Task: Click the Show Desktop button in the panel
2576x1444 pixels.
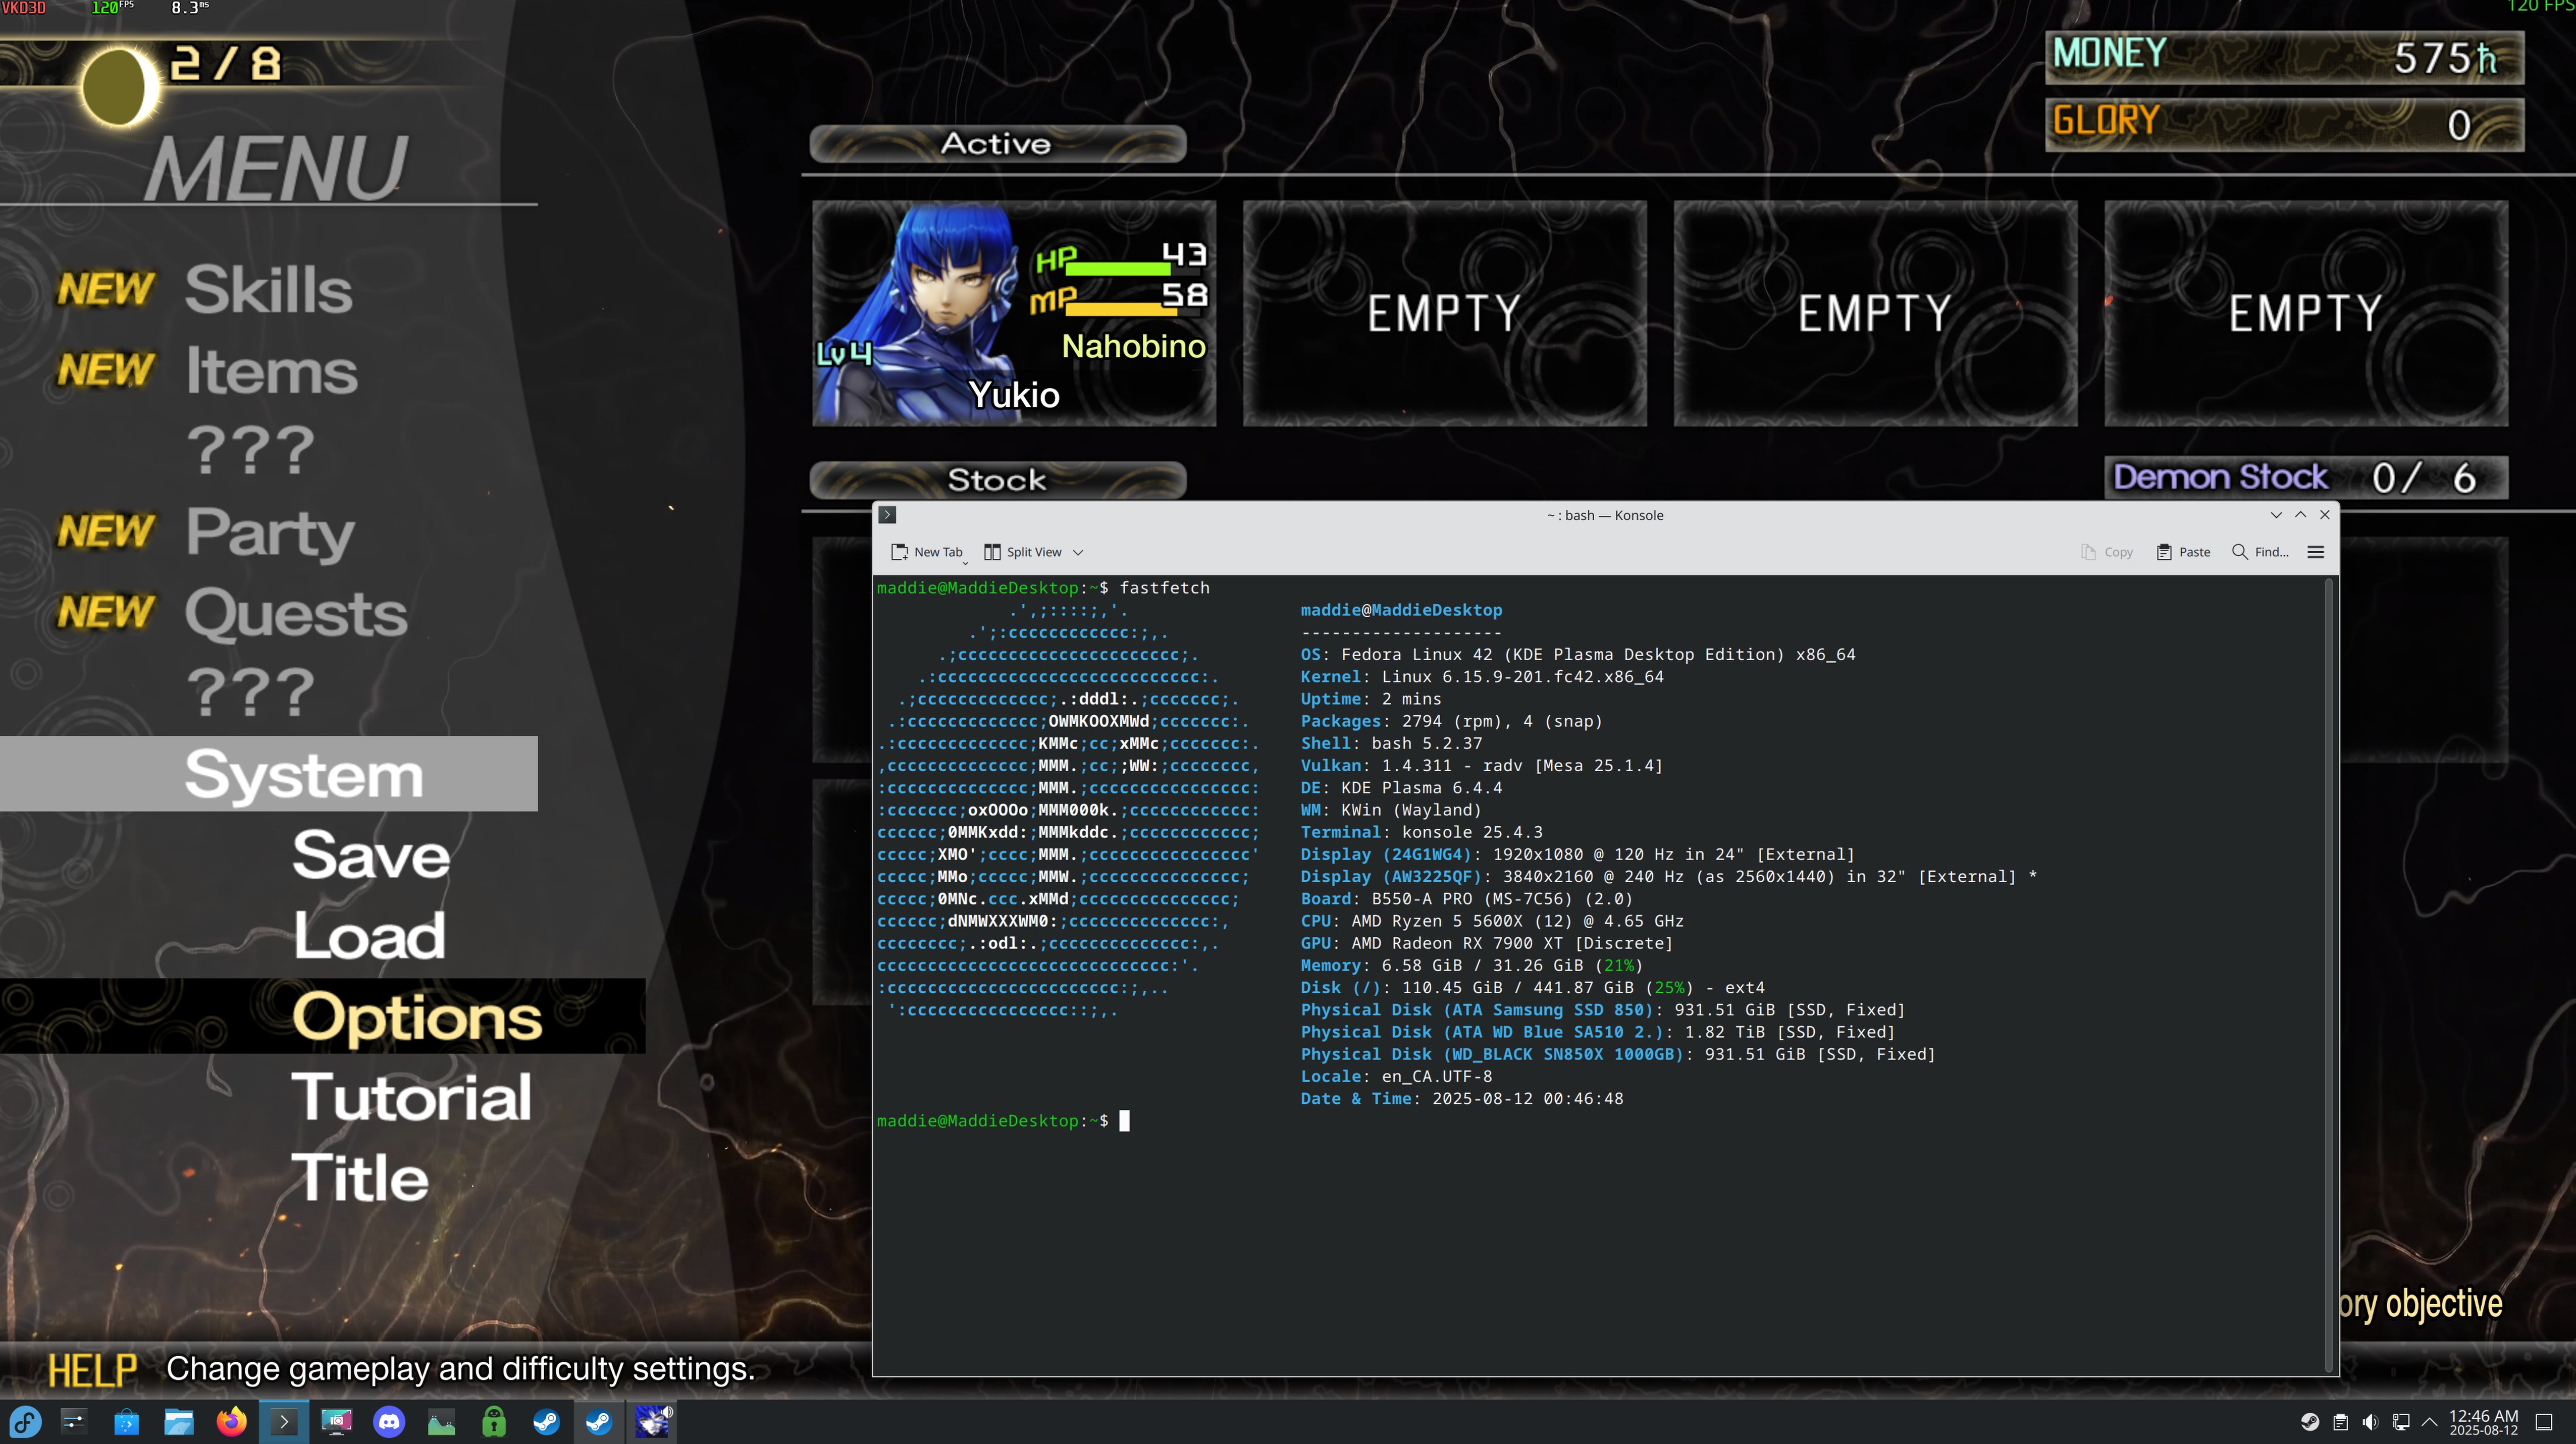Action: pos(2544,1422)
